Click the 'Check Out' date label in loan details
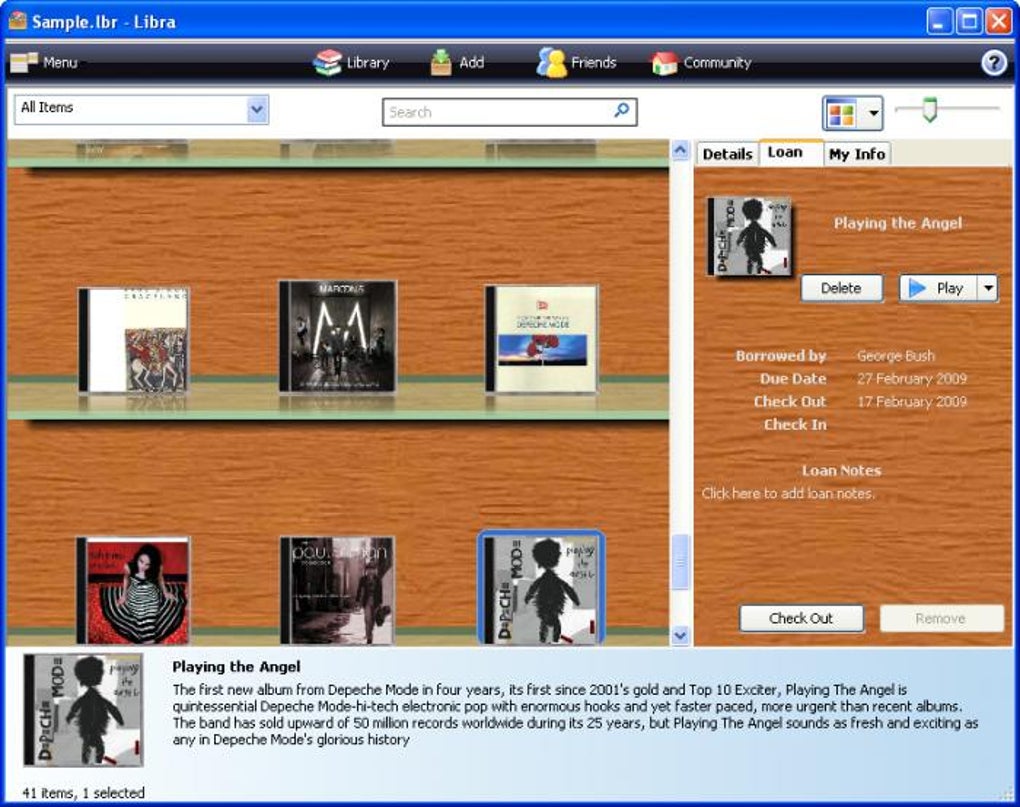Viewport: 1020px width, 807px height. click(790, 401)
